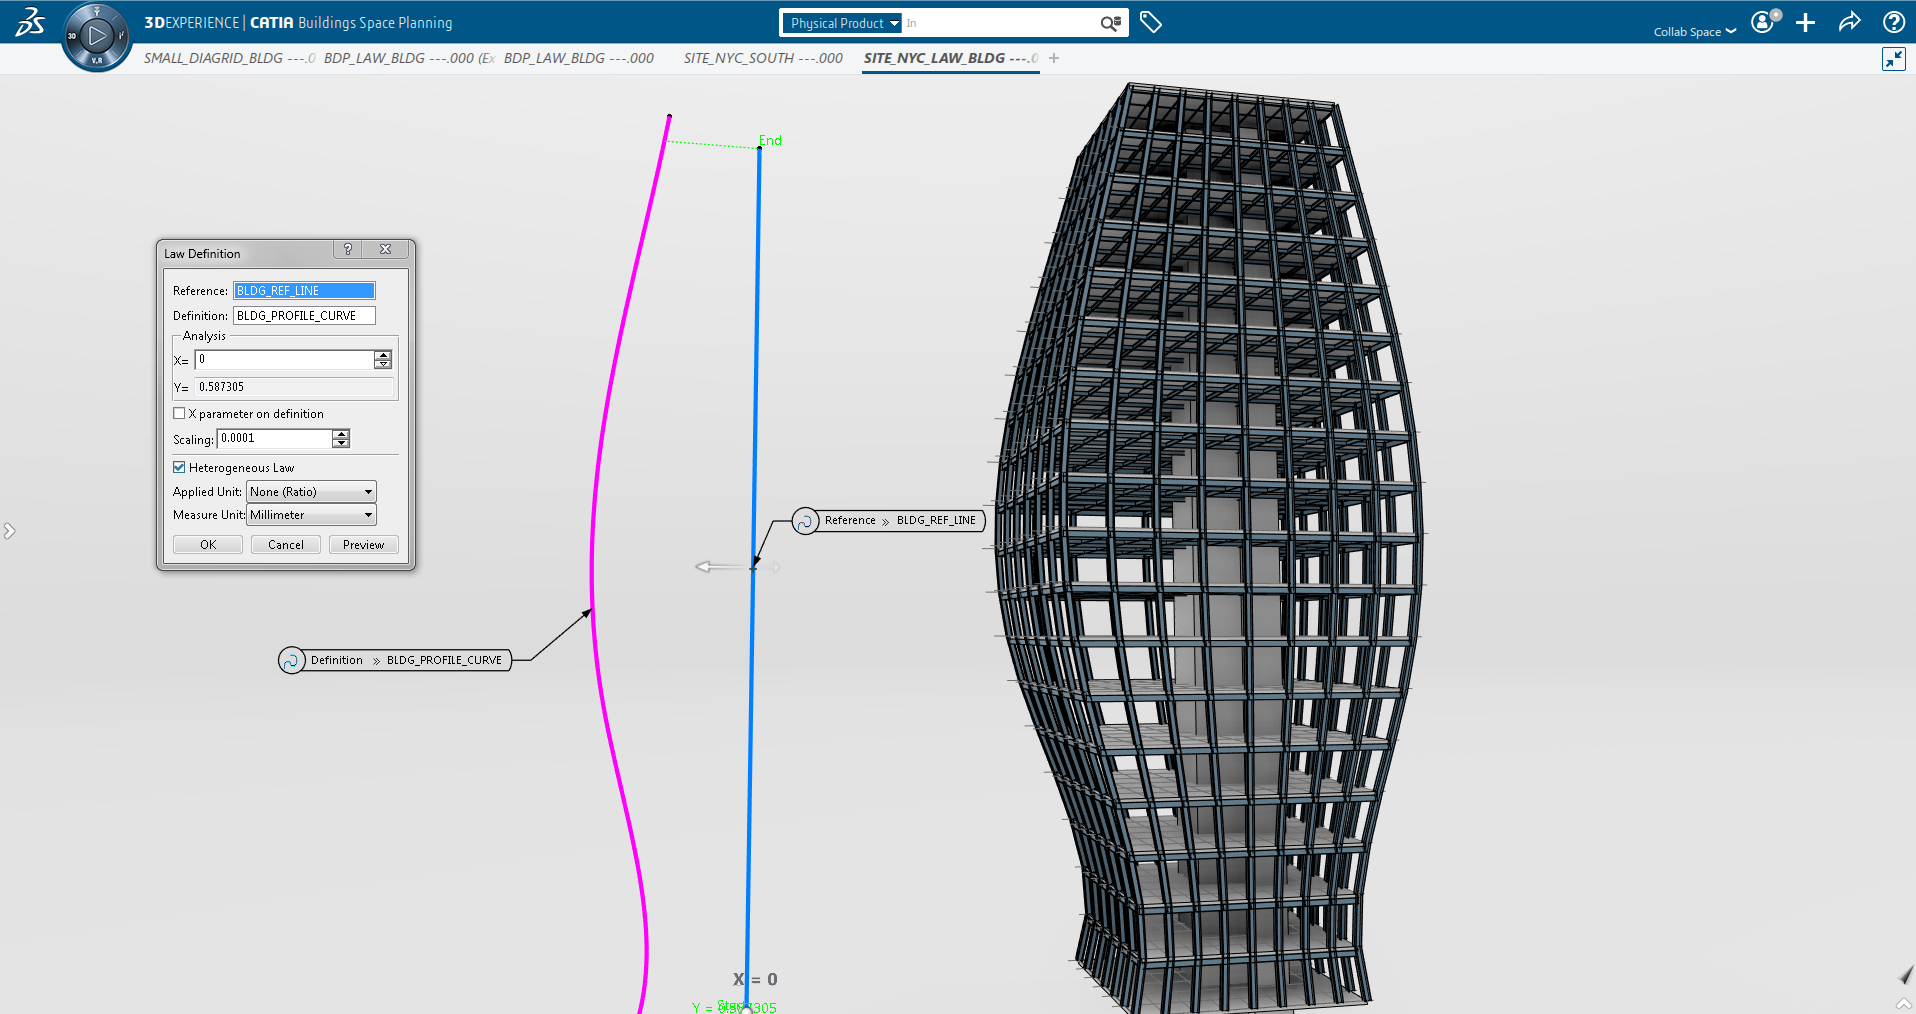Click the Y value 0.587305 field
The width and height of the screenshot is (1916, 1014).
coord(294,387)
